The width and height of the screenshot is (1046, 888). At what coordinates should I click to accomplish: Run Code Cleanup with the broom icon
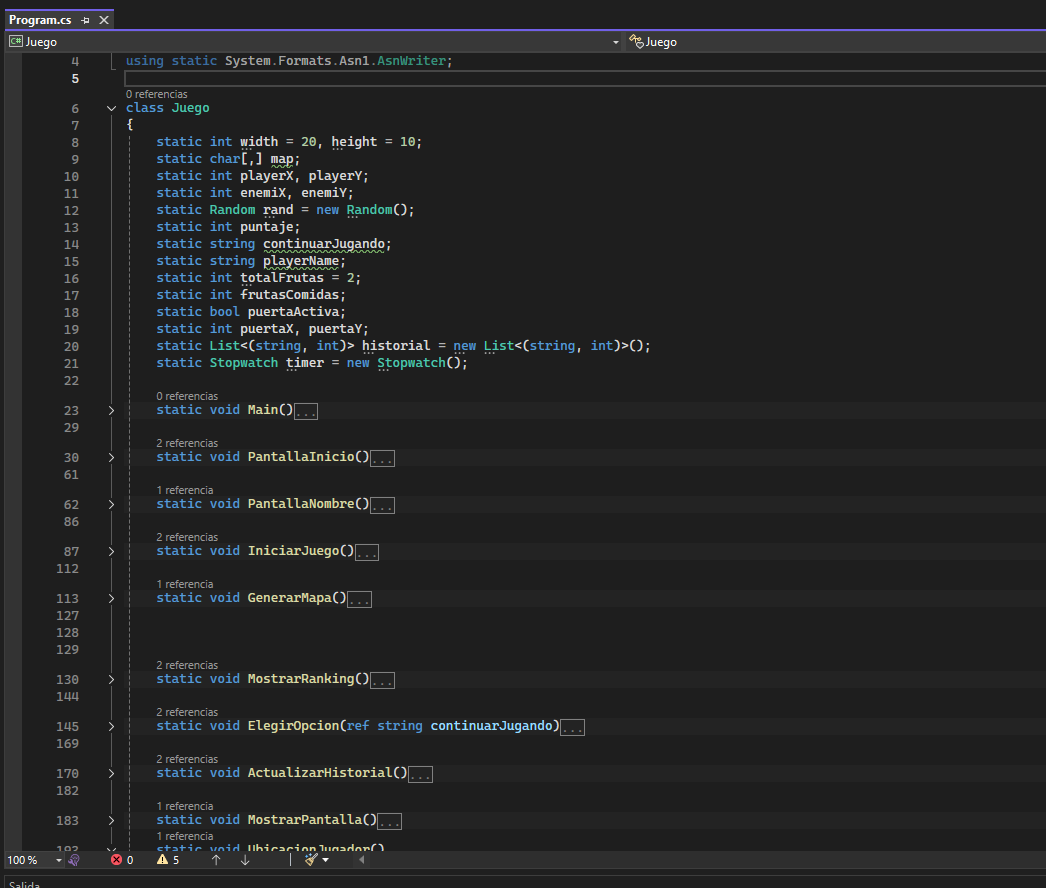click(x=310, y=860)
